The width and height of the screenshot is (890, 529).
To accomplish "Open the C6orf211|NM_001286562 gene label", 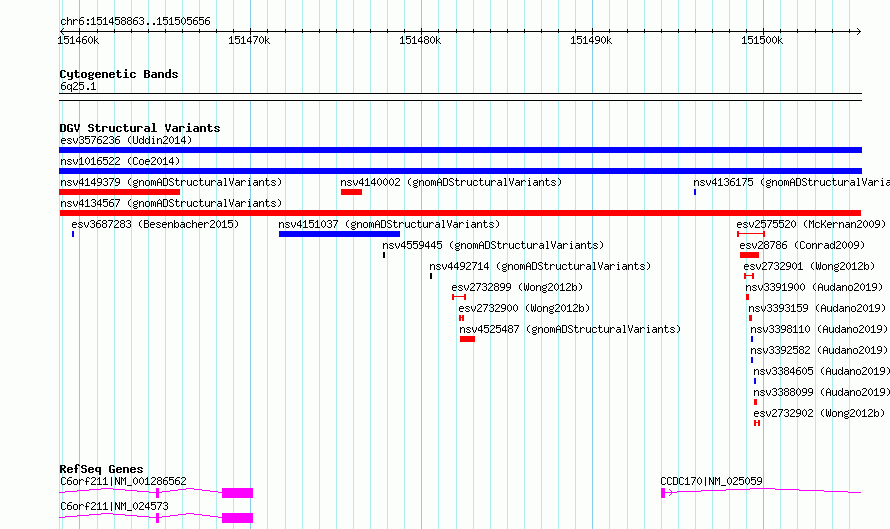I will (x=123, y=481).
